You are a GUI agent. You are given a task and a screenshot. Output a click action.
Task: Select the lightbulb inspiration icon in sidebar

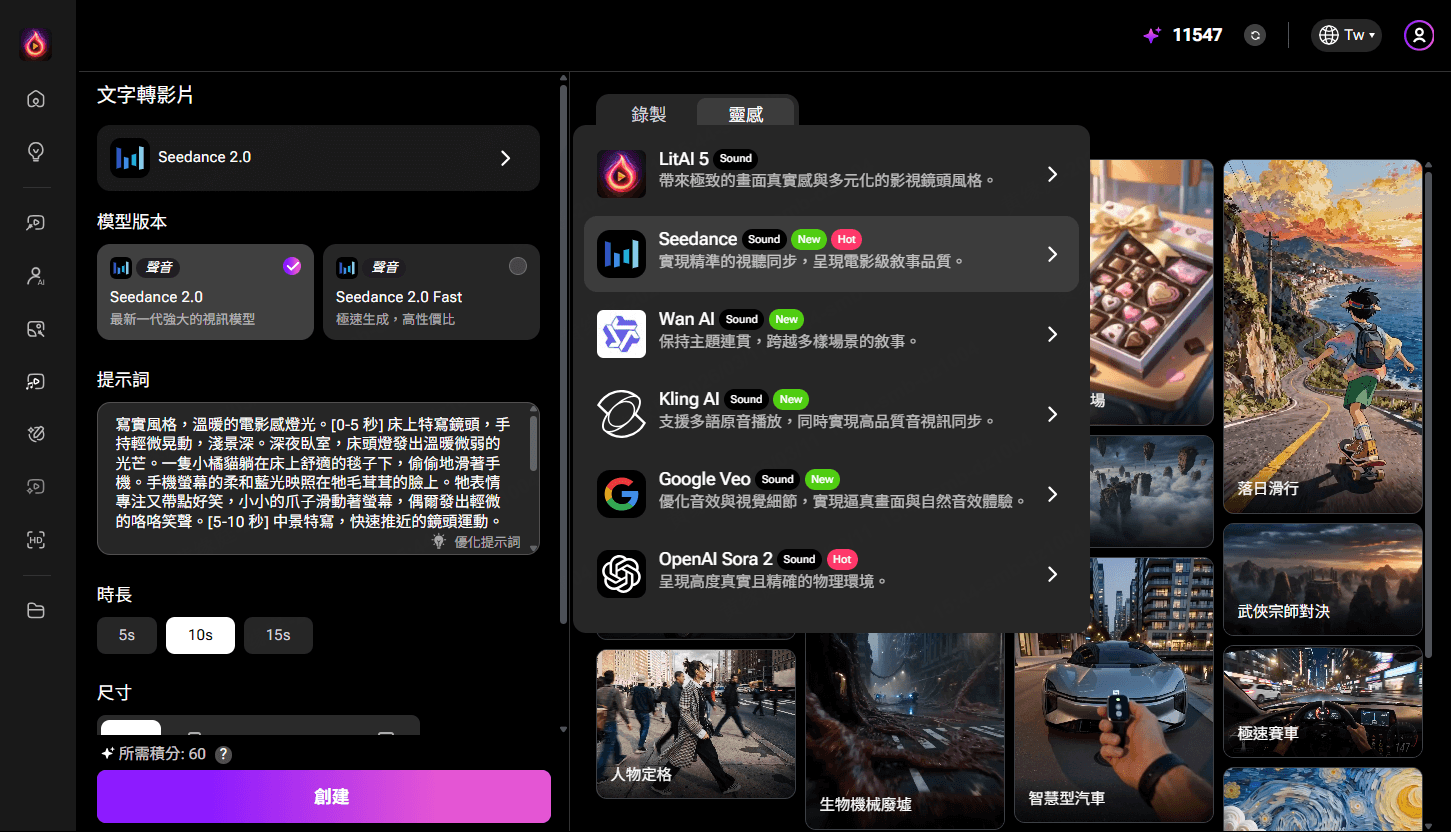pos(36,152)
